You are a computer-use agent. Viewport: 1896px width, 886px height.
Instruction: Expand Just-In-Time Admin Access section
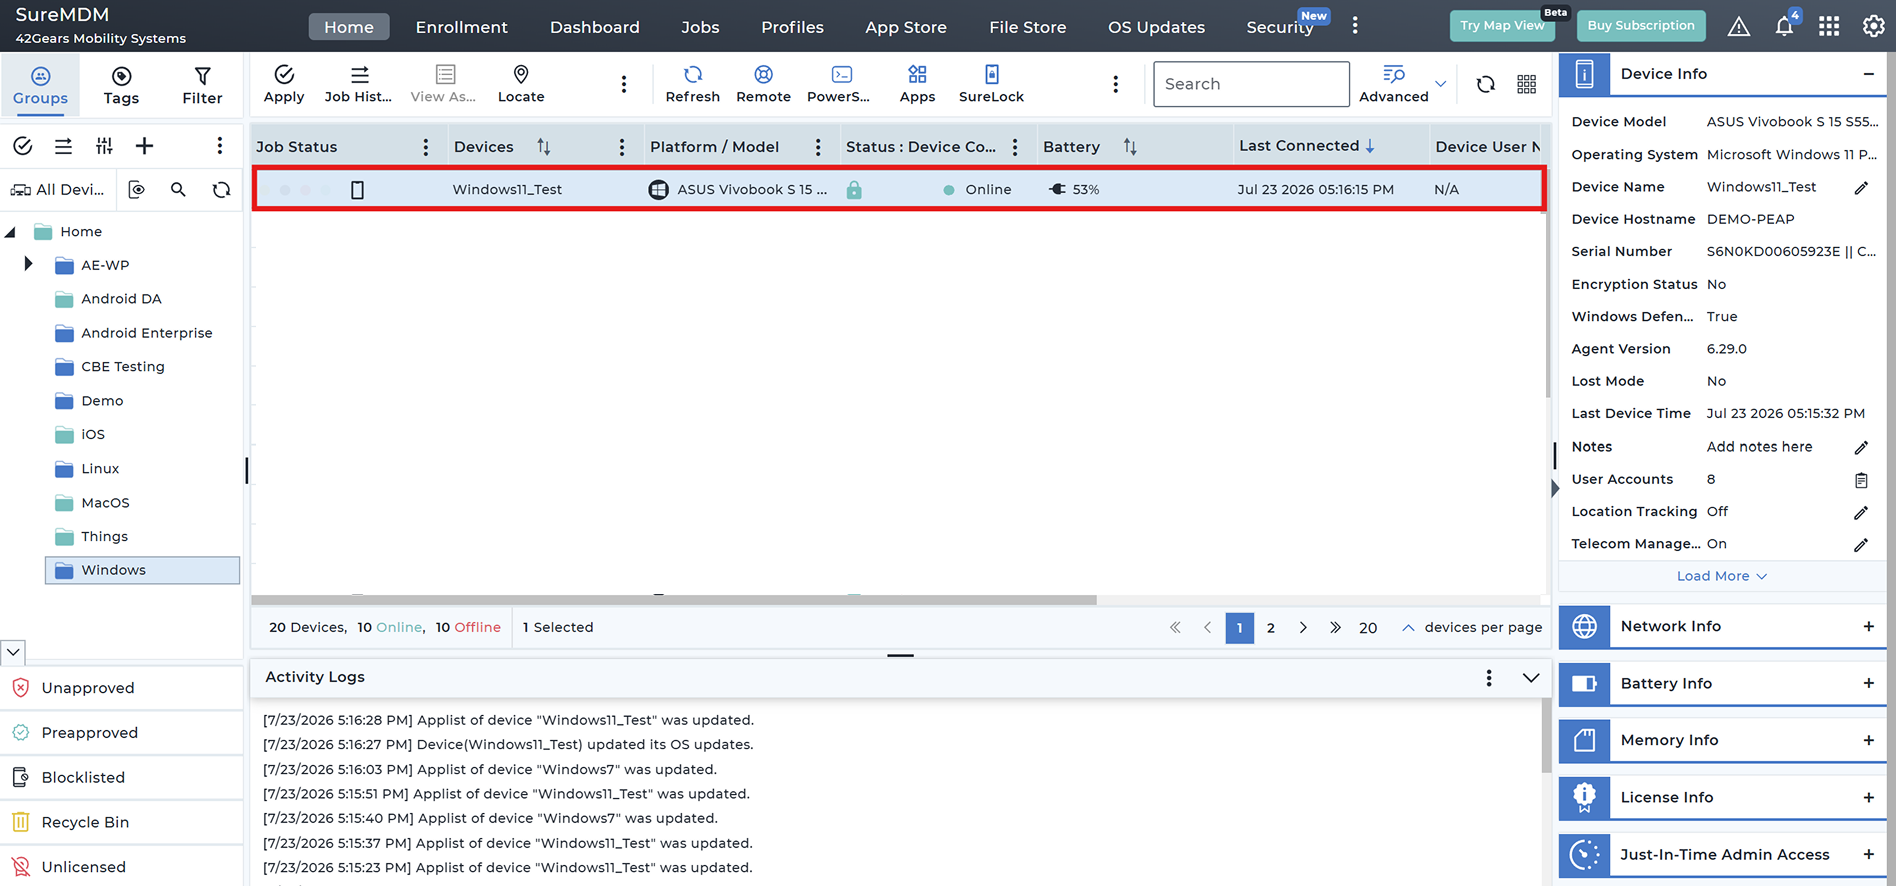tap(1868, 854)
